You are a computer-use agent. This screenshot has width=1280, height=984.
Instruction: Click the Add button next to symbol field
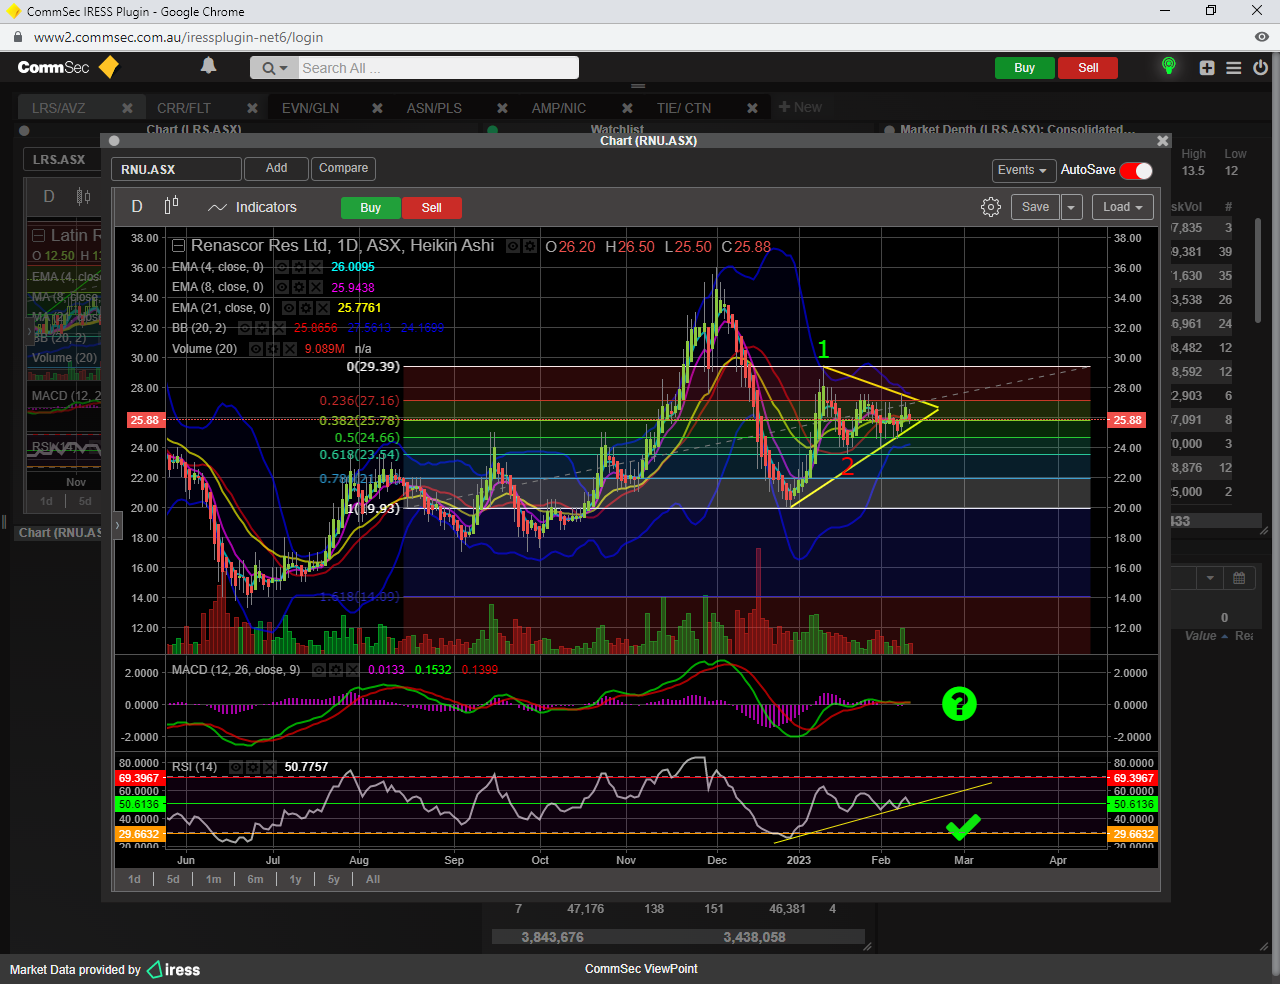[x=277, y=168]
